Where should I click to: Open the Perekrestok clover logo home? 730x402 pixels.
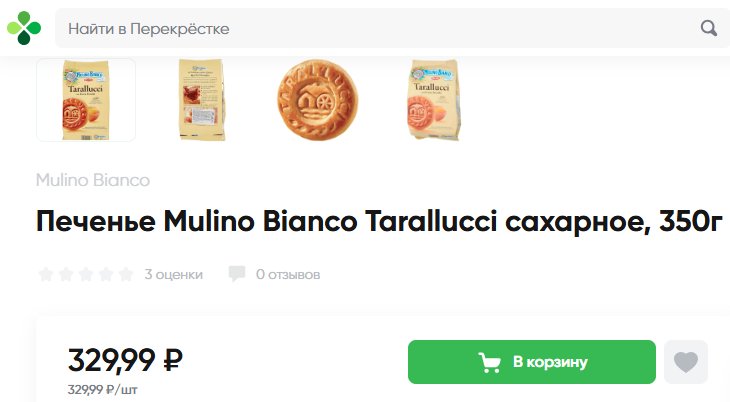click(x=24, y=28)
